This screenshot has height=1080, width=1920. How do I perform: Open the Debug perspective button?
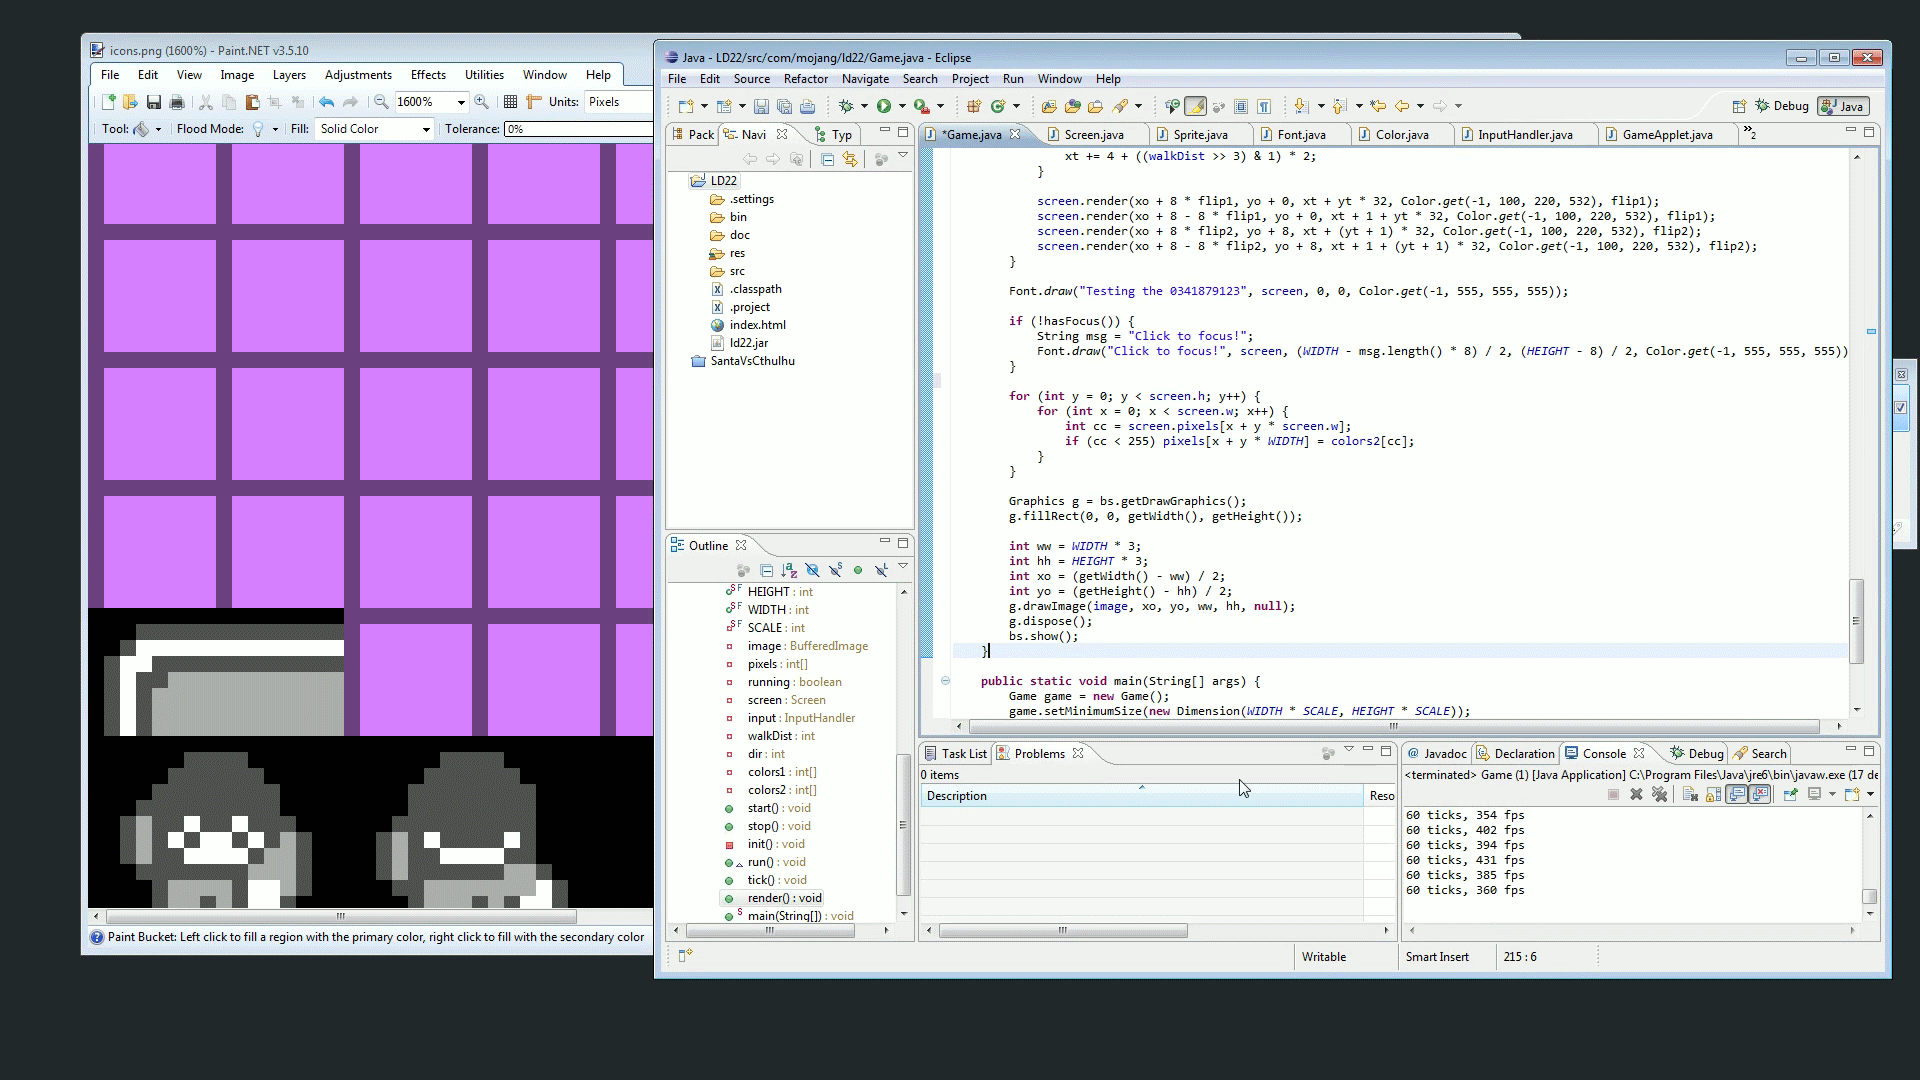point(1781,106)
